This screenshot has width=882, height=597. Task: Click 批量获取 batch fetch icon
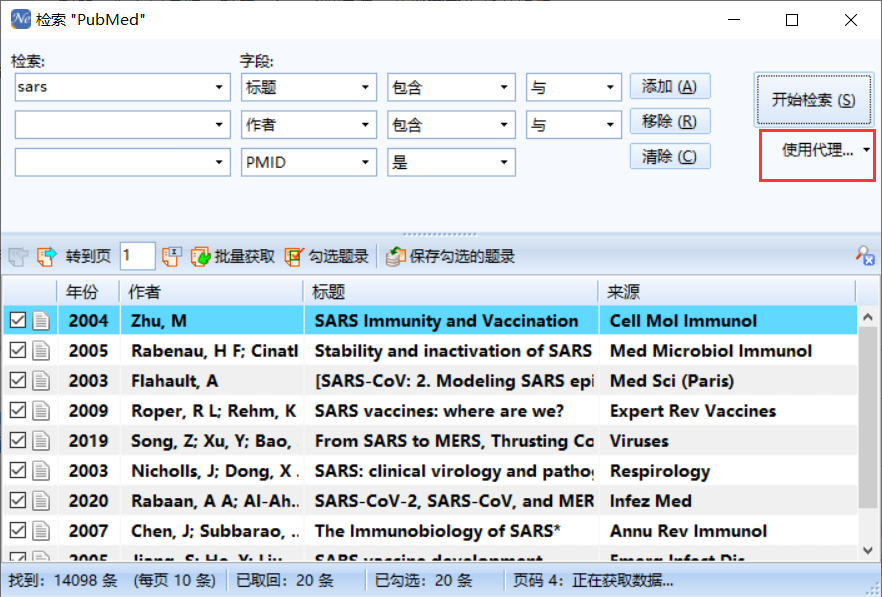click(x=200, y=257)
